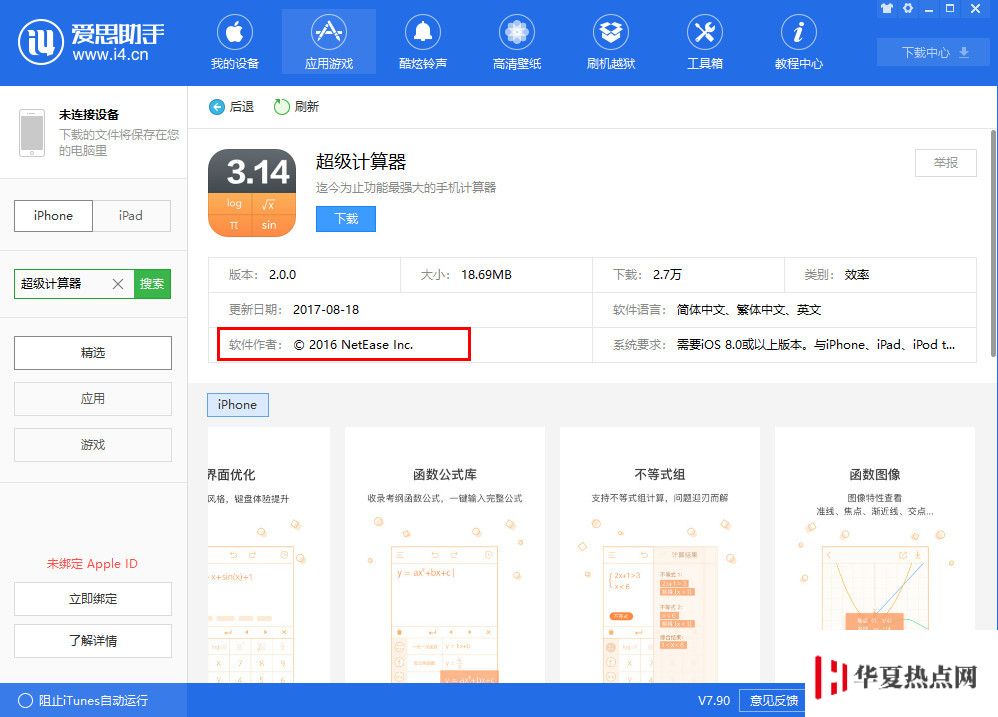This screenshot has height=717, width=998.
Task: Open 应用游戏 (Apps & Games) section
Action: click(x=329, y=42)
